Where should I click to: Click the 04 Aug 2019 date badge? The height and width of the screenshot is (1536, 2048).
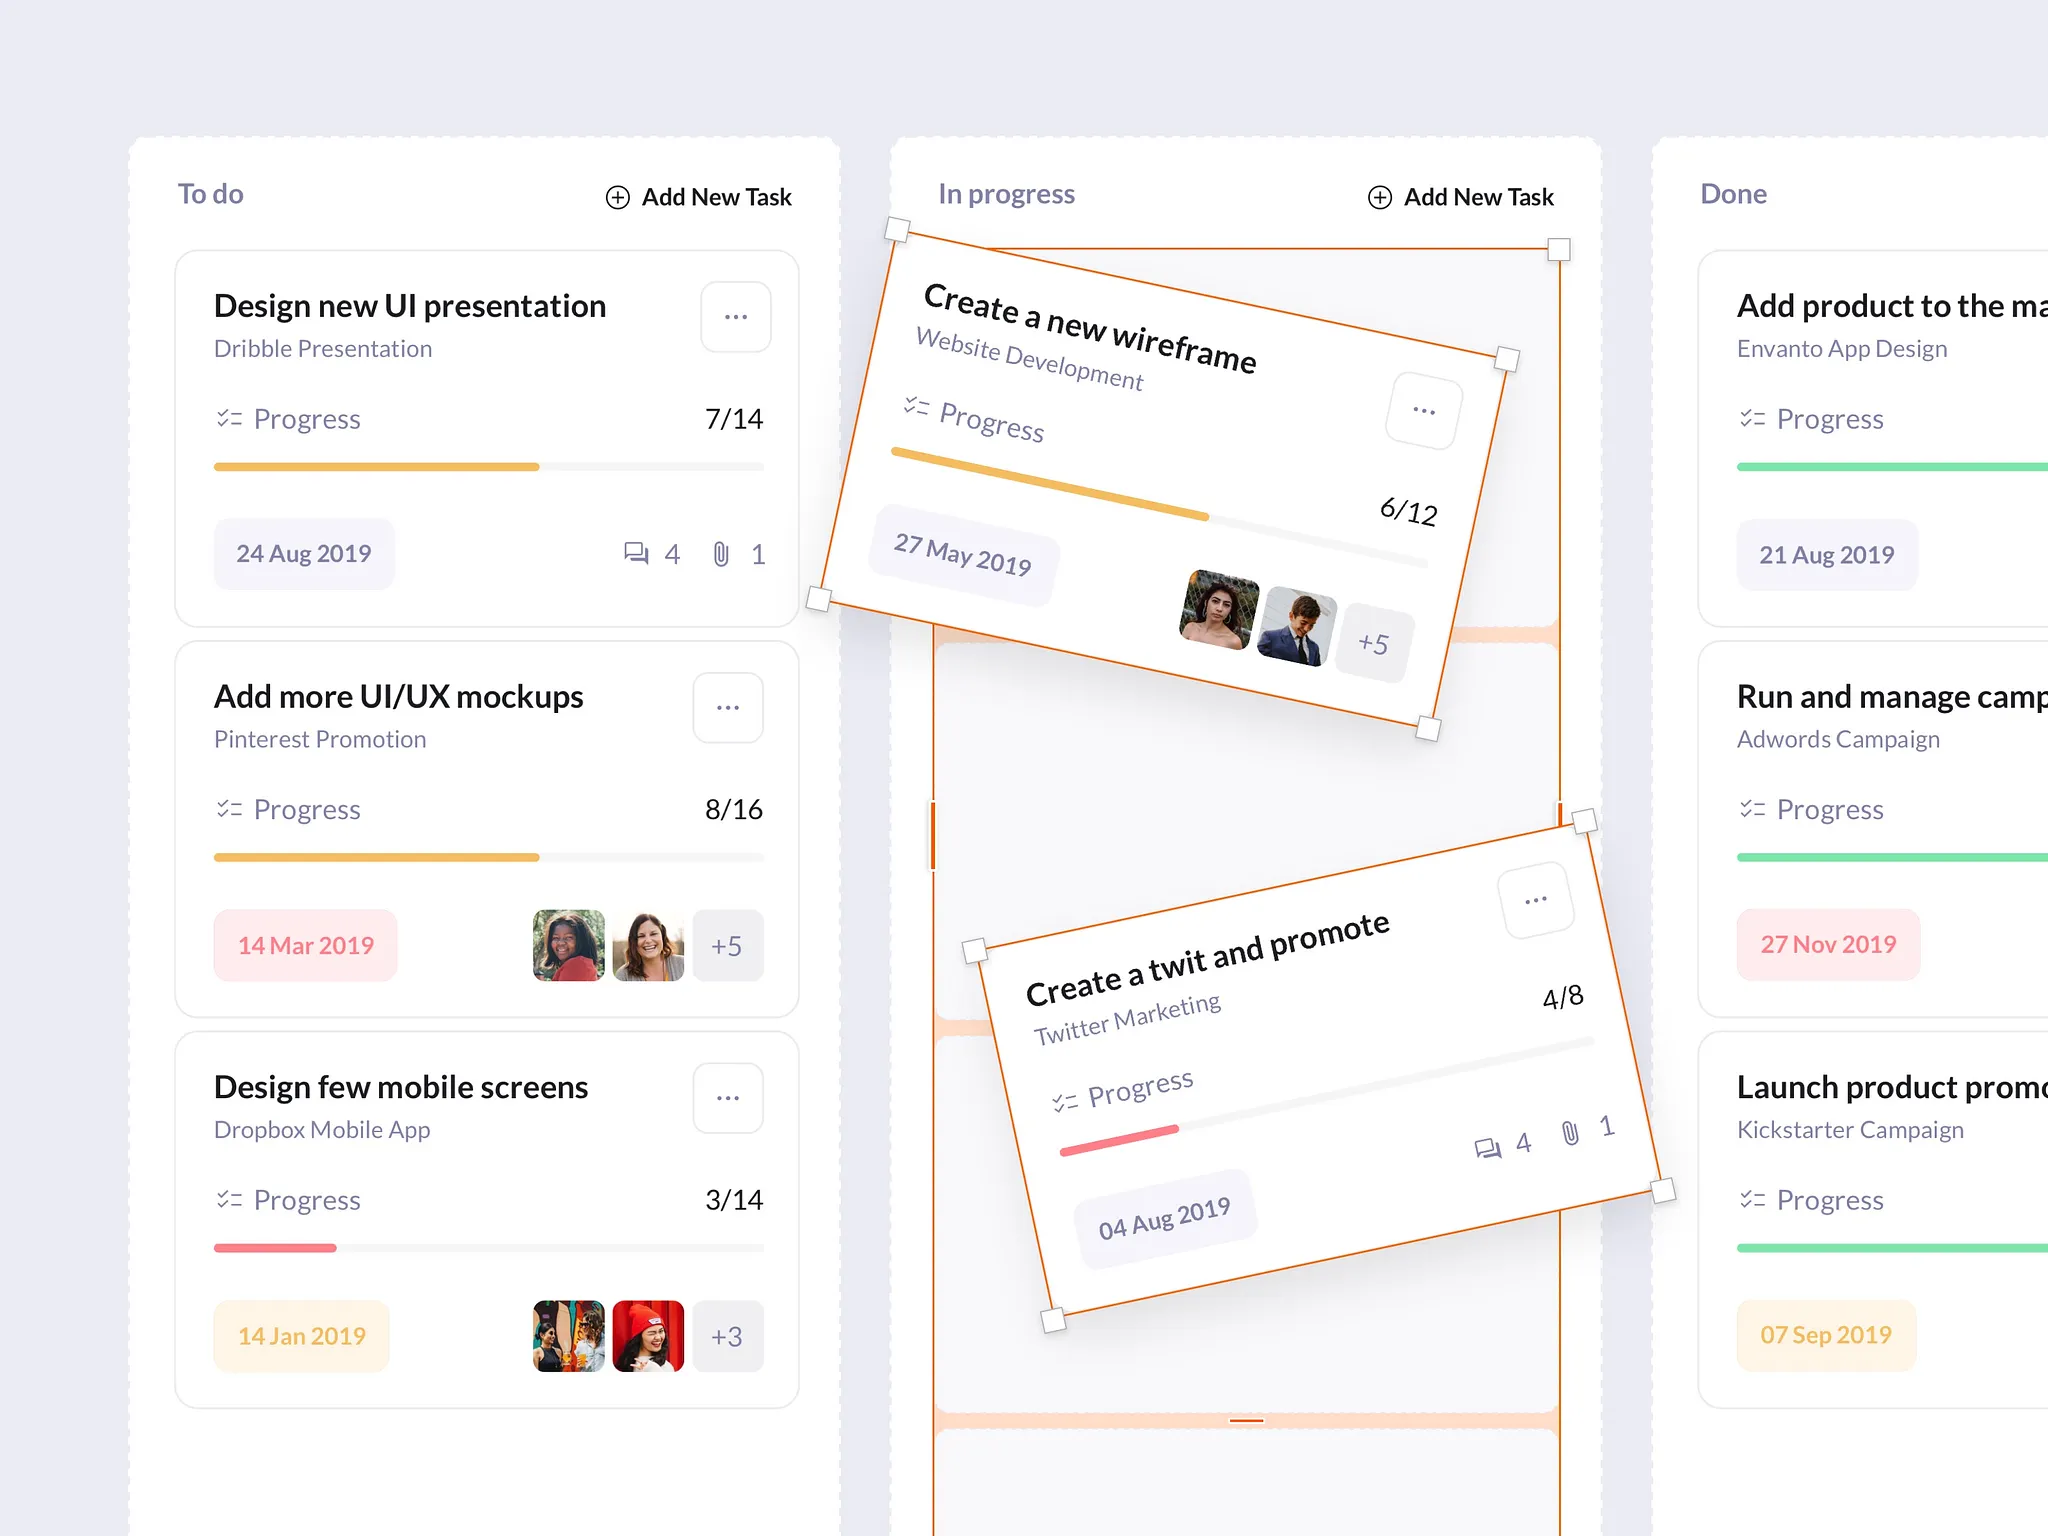(1165, 1218)
